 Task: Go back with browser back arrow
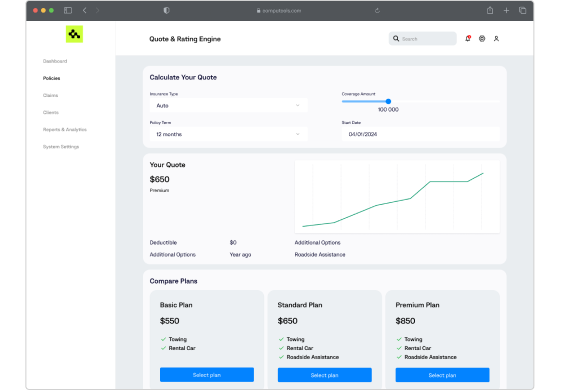point(85,10)
